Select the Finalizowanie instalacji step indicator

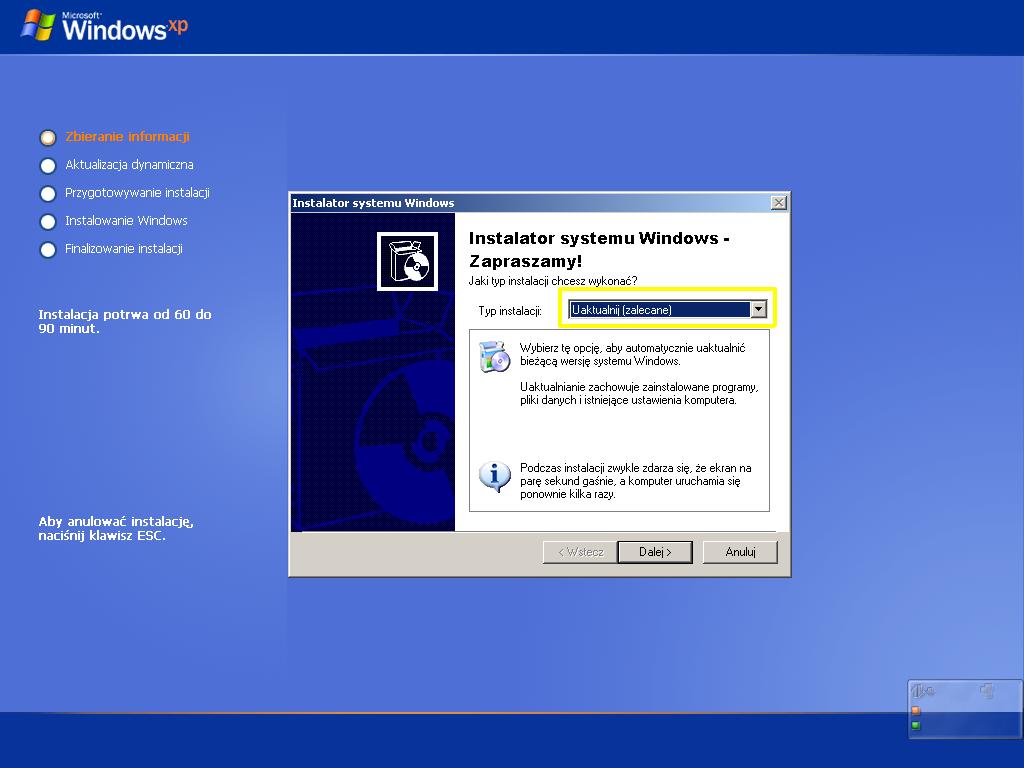click(x=48, y=250)
